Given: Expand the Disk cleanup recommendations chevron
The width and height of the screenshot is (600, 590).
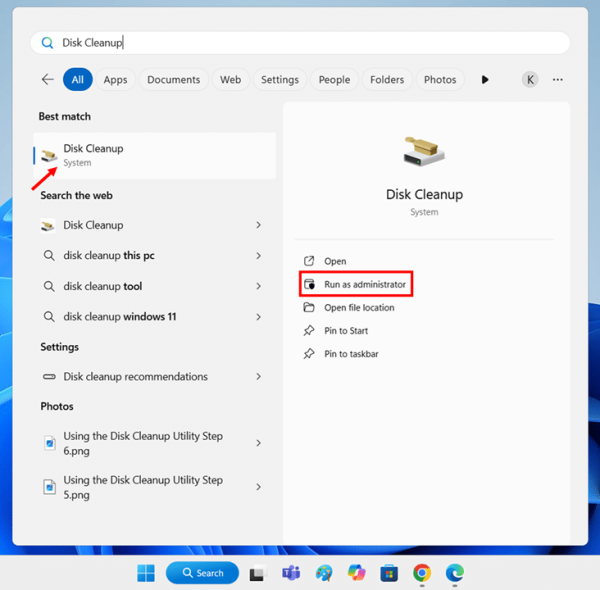Looking at the screenshot, I should click(x=259, y=376).
